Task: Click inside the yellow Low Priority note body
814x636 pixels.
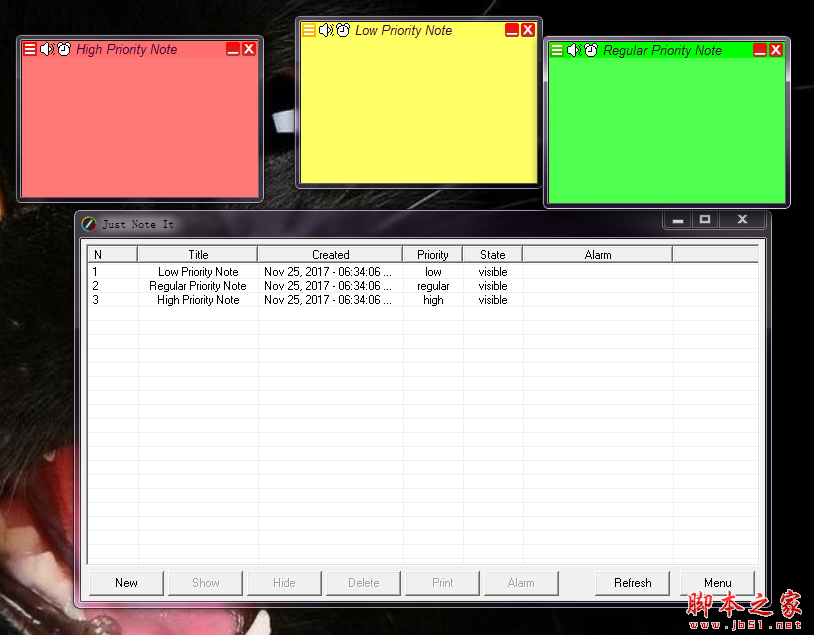Action: point(418,110)
